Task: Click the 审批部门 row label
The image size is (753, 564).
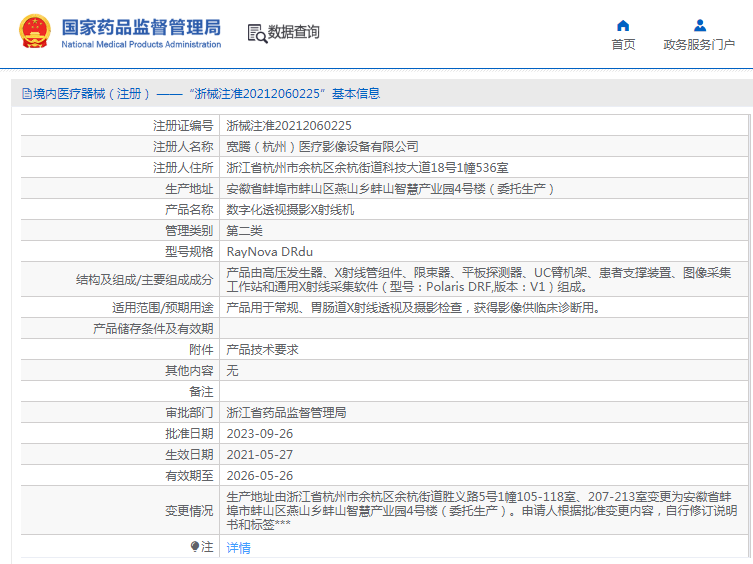Action: (189, 413)
